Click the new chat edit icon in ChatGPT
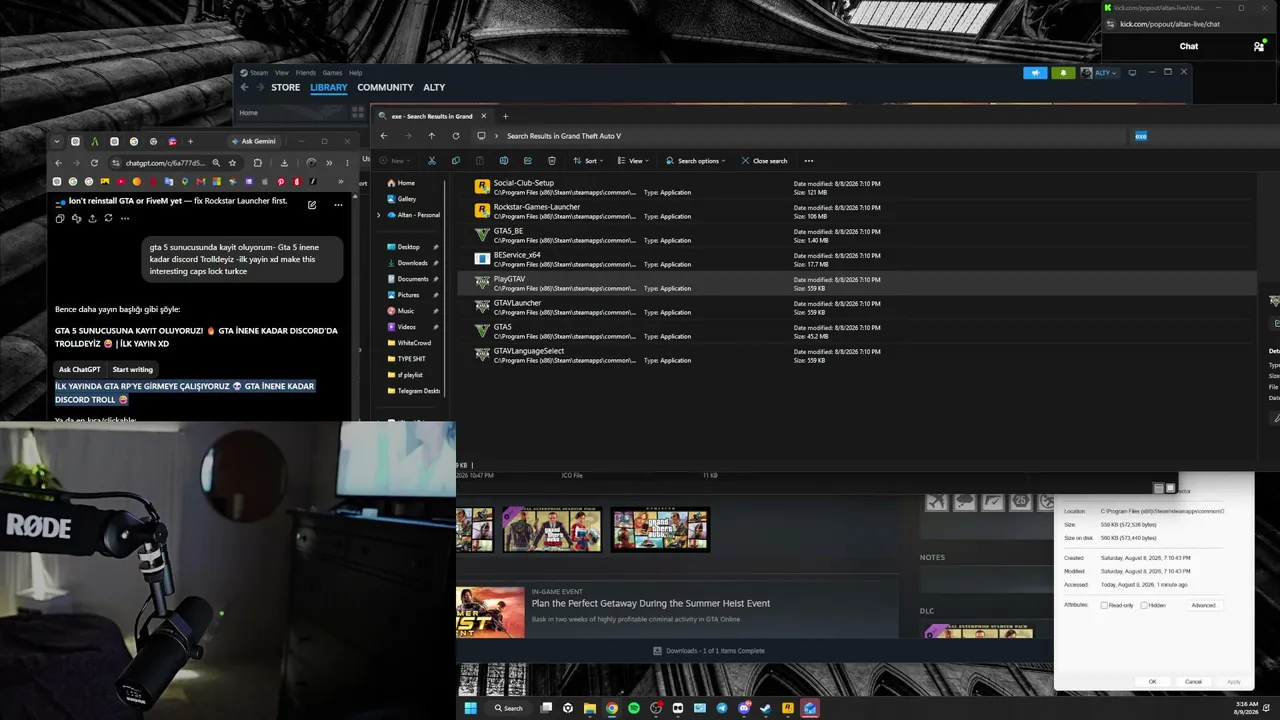 [x=312, y=205]
